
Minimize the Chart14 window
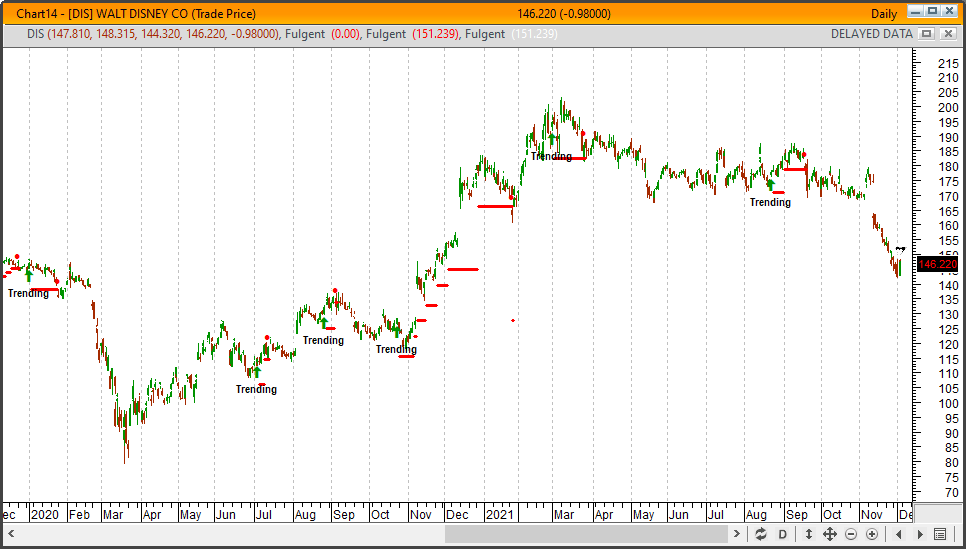[915, 11]
